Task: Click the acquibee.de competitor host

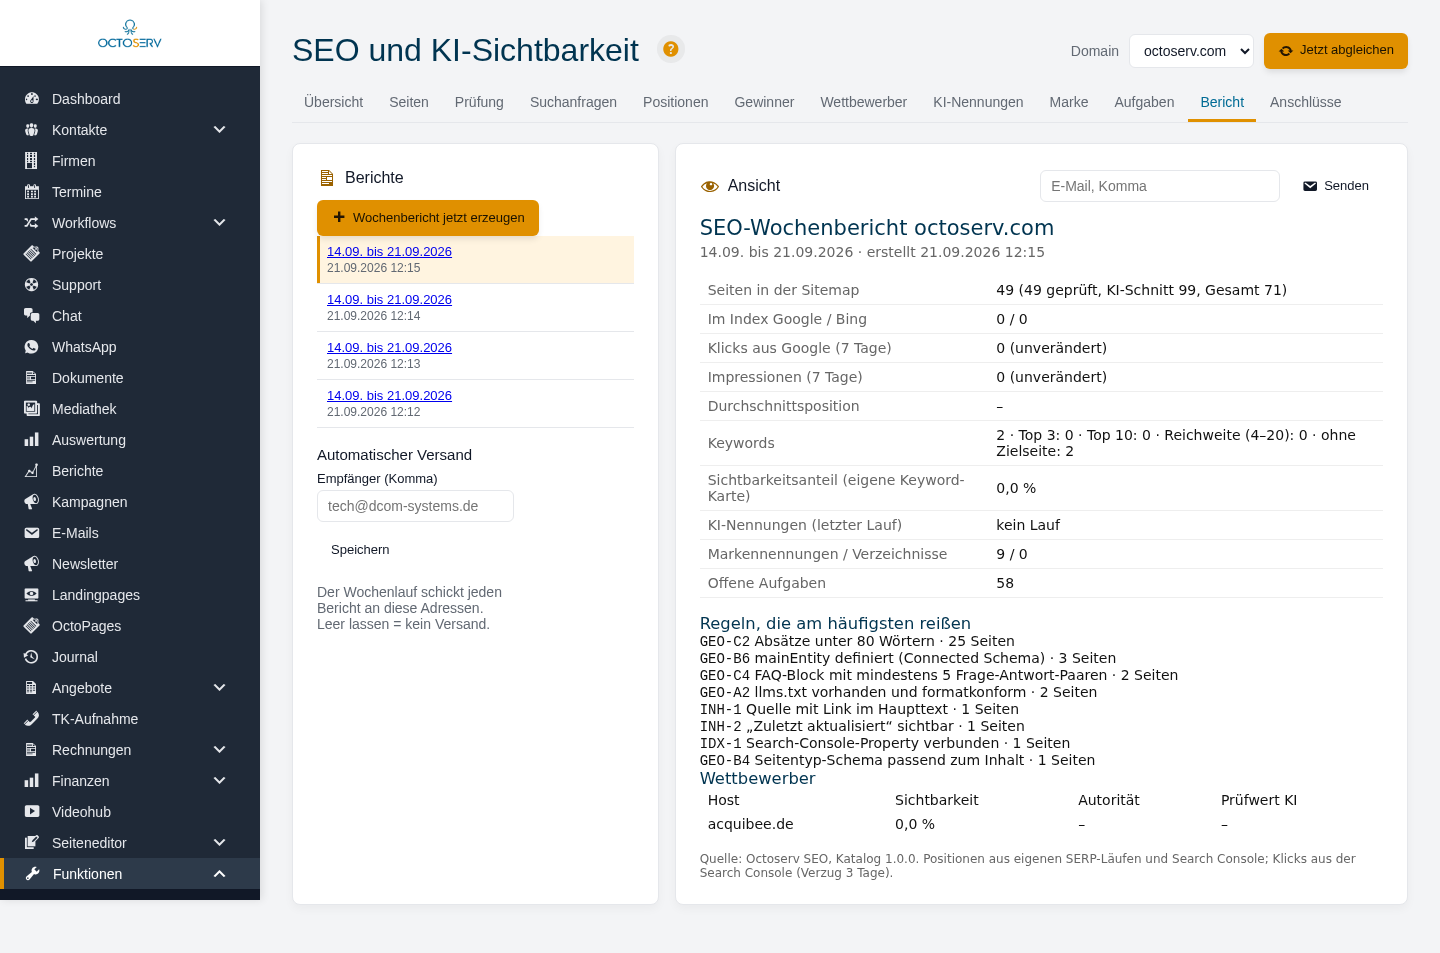Action: [x=750, y=824]
